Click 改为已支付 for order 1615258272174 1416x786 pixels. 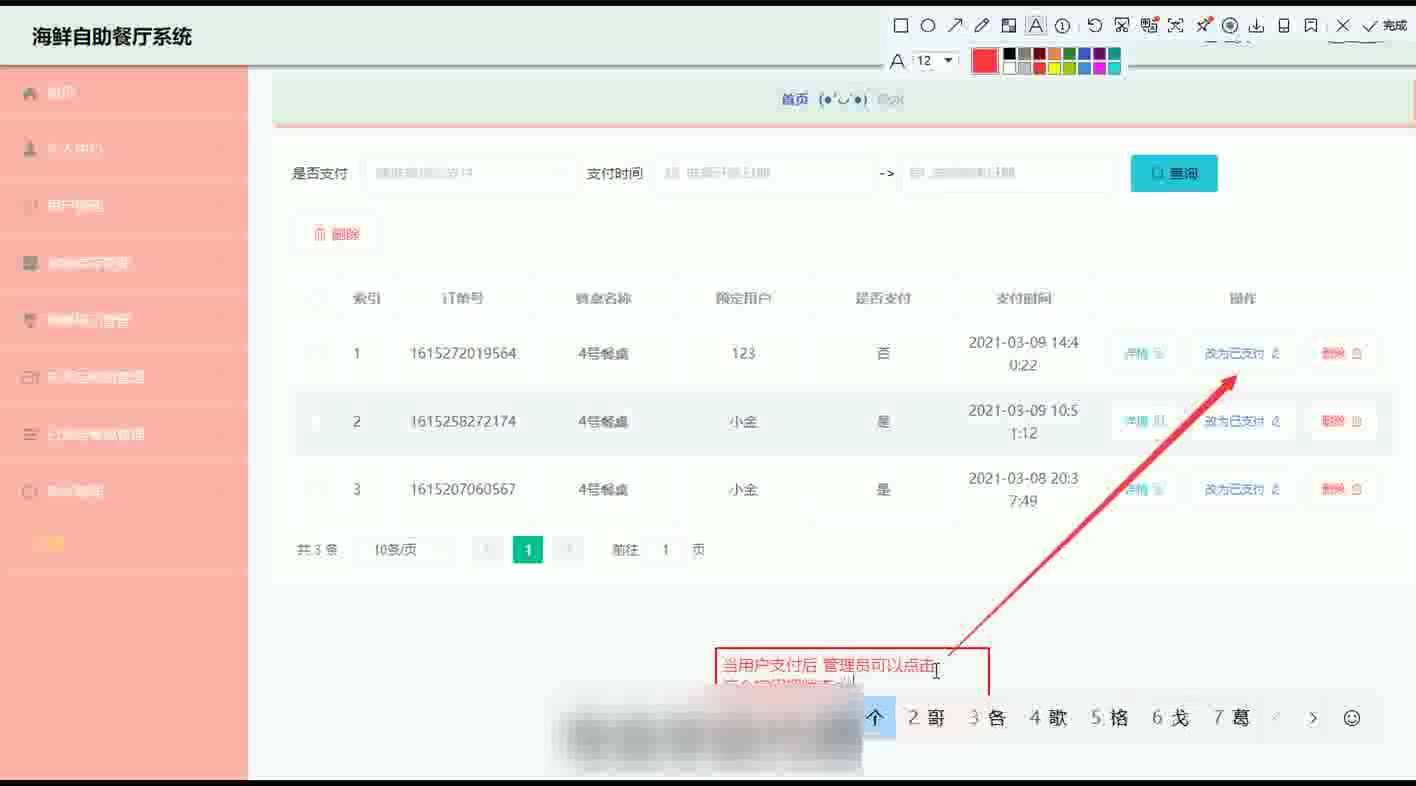1242,422
